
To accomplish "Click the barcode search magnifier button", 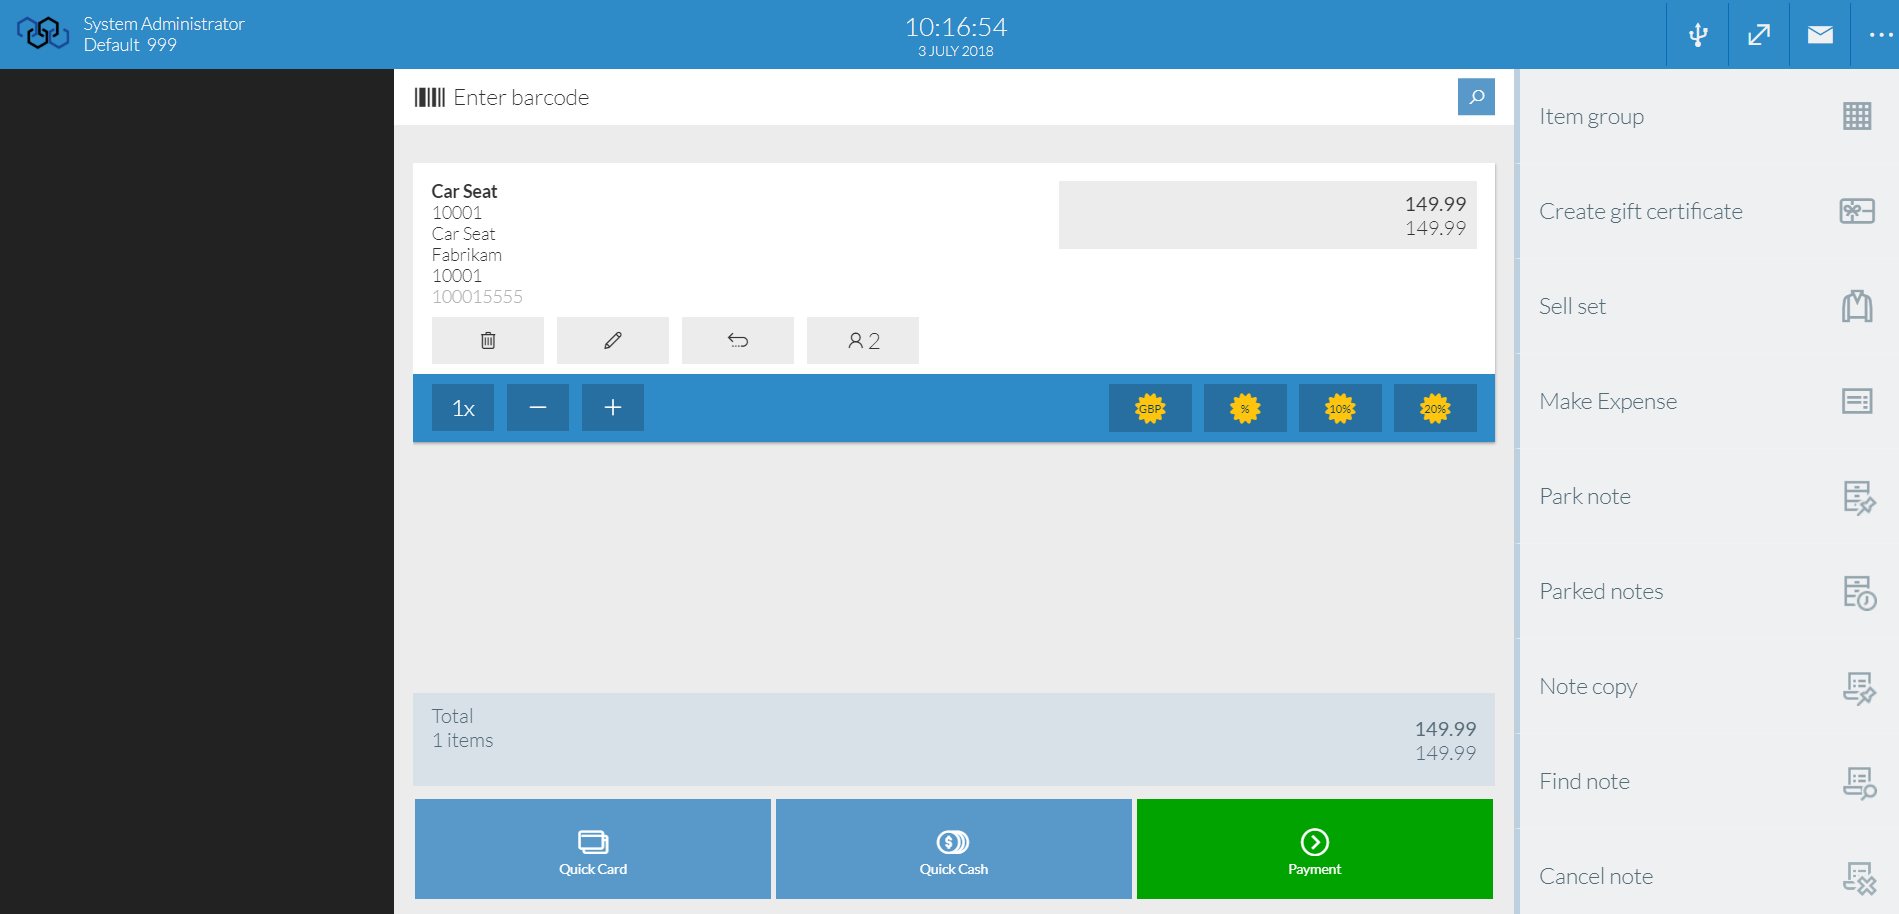I will (1476, 97).
